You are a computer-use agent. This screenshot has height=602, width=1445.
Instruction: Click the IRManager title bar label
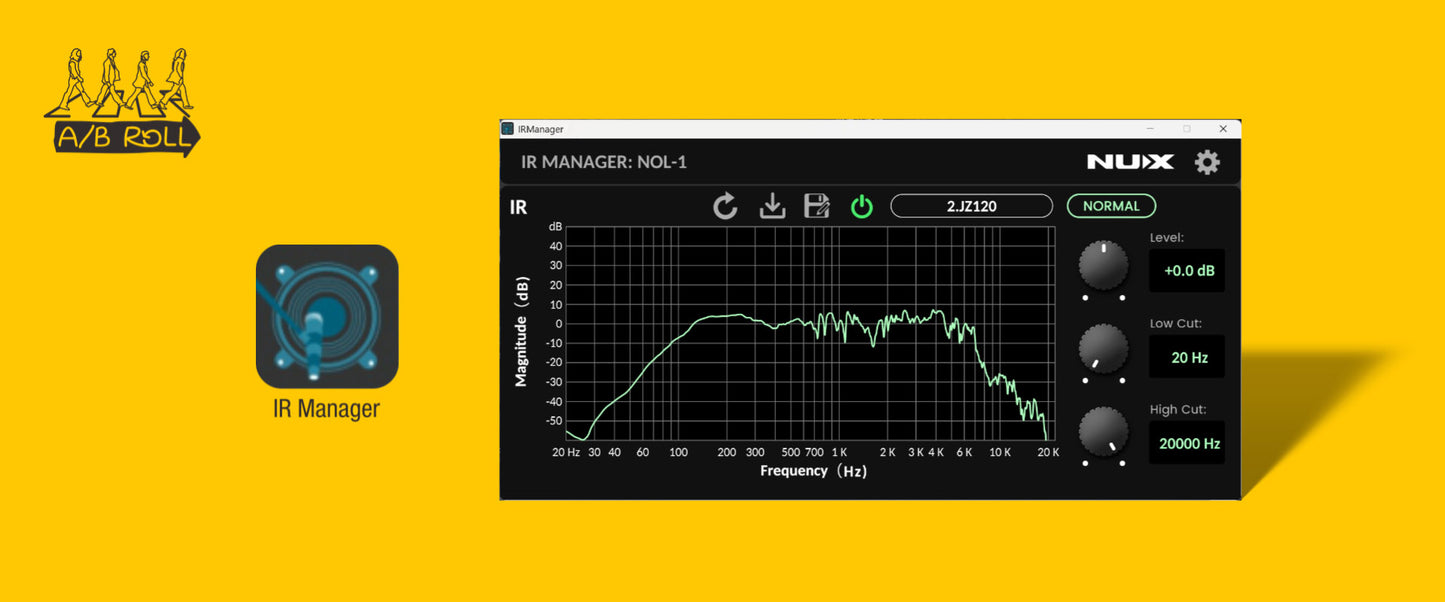pos(540,129)
